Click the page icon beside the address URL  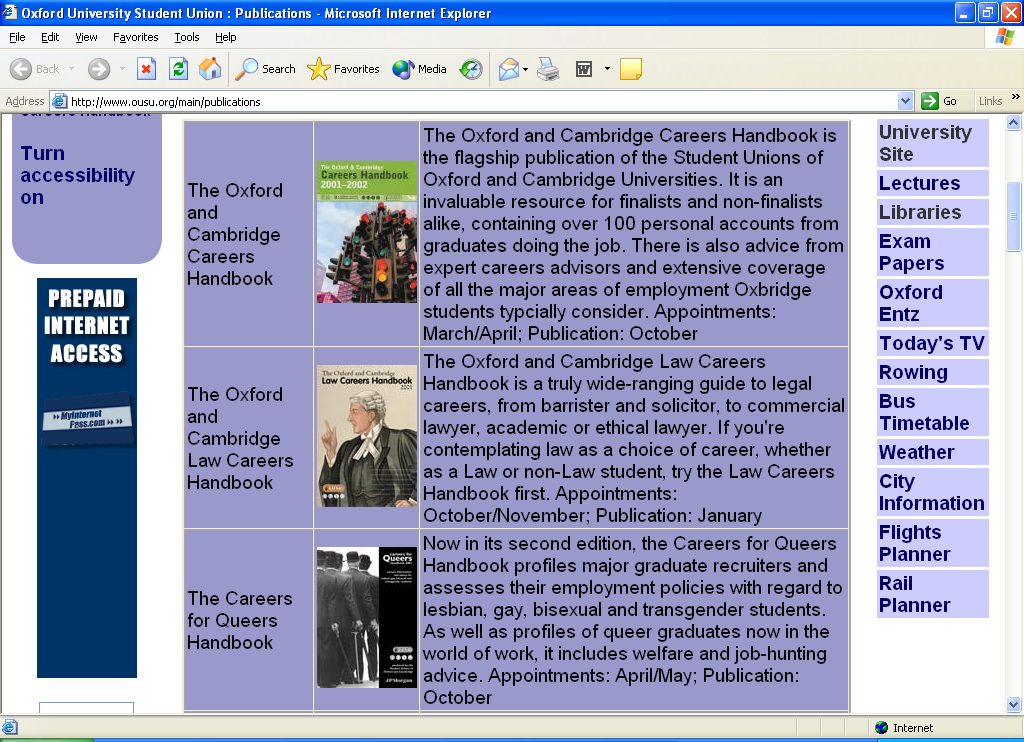(x=59, y=101)
